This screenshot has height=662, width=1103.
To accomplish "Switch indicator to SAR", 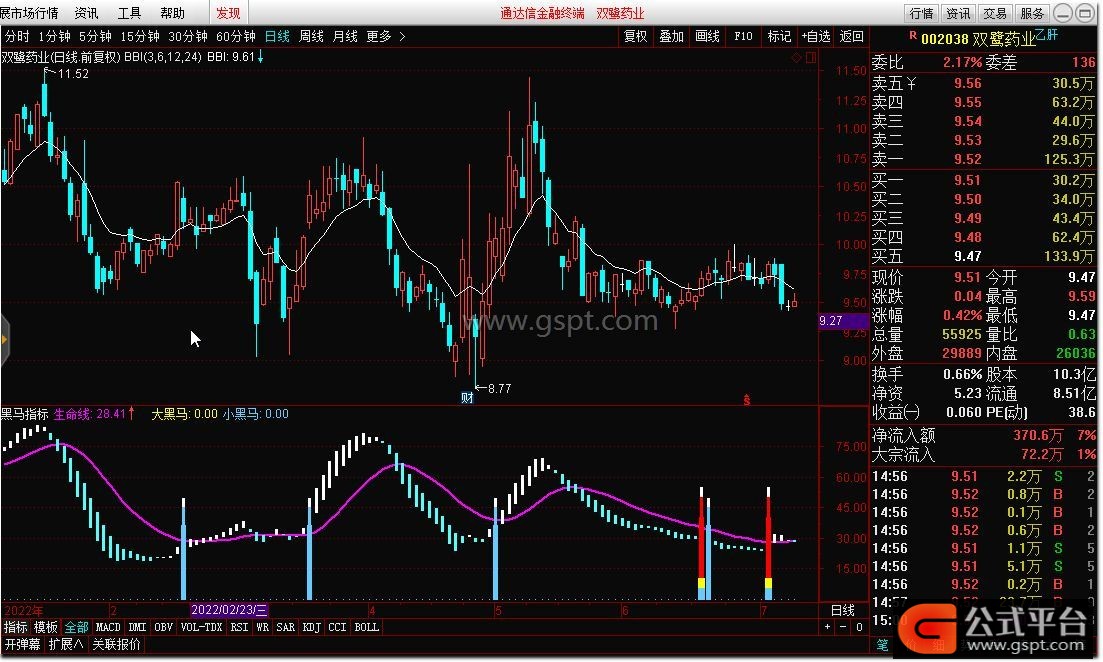I will pyautogui.click(x=286, y=627).
